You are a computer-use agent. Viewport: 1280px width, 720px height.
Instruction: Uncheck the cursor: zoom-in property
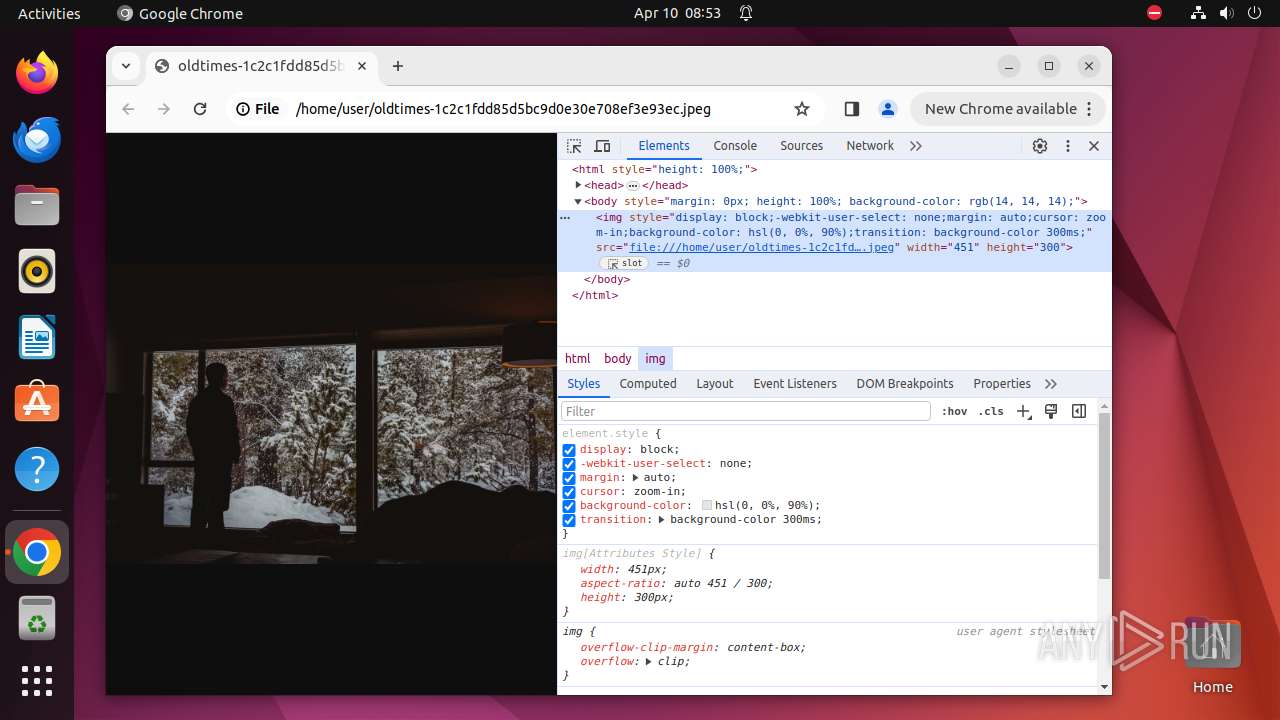tap(569, 492)
